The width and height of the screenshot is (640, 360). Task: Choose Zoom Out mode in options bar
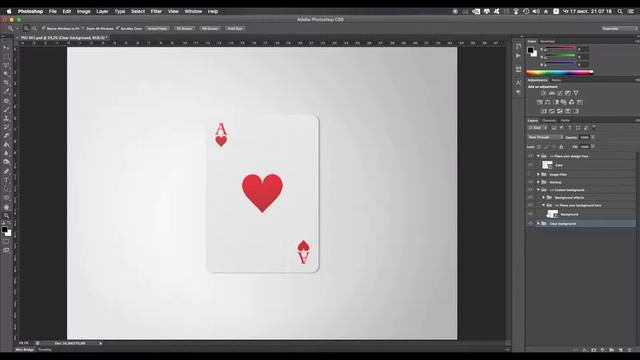[x=34, y=29]
